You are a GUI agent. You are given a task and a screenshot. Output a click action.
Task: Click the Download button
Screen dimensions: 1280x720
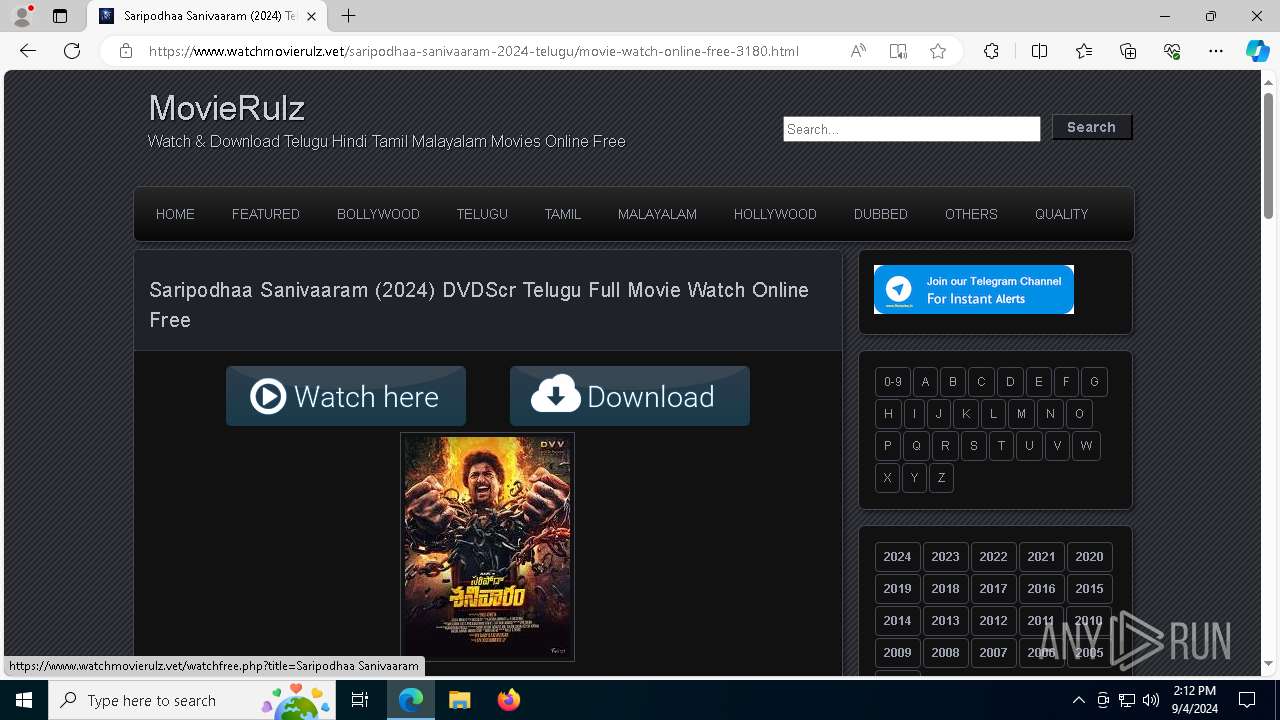coord(630,396)
